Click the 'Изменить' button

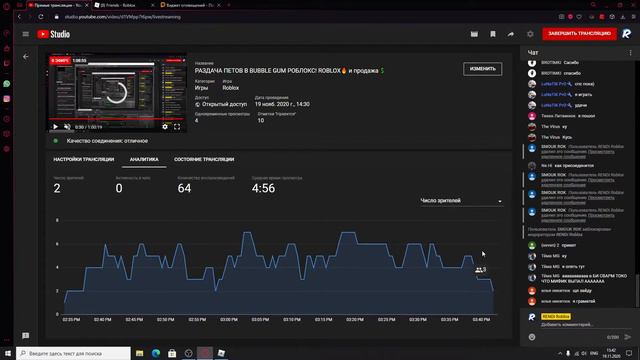pos(482,69)
